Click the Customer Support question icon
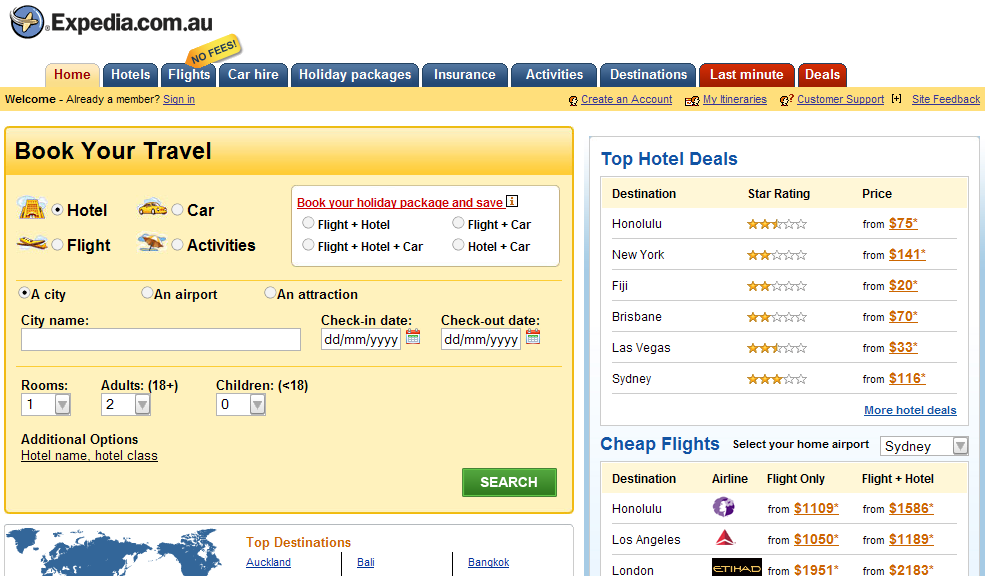This screenshot has width=989, height=576. [x=786, y=100]
